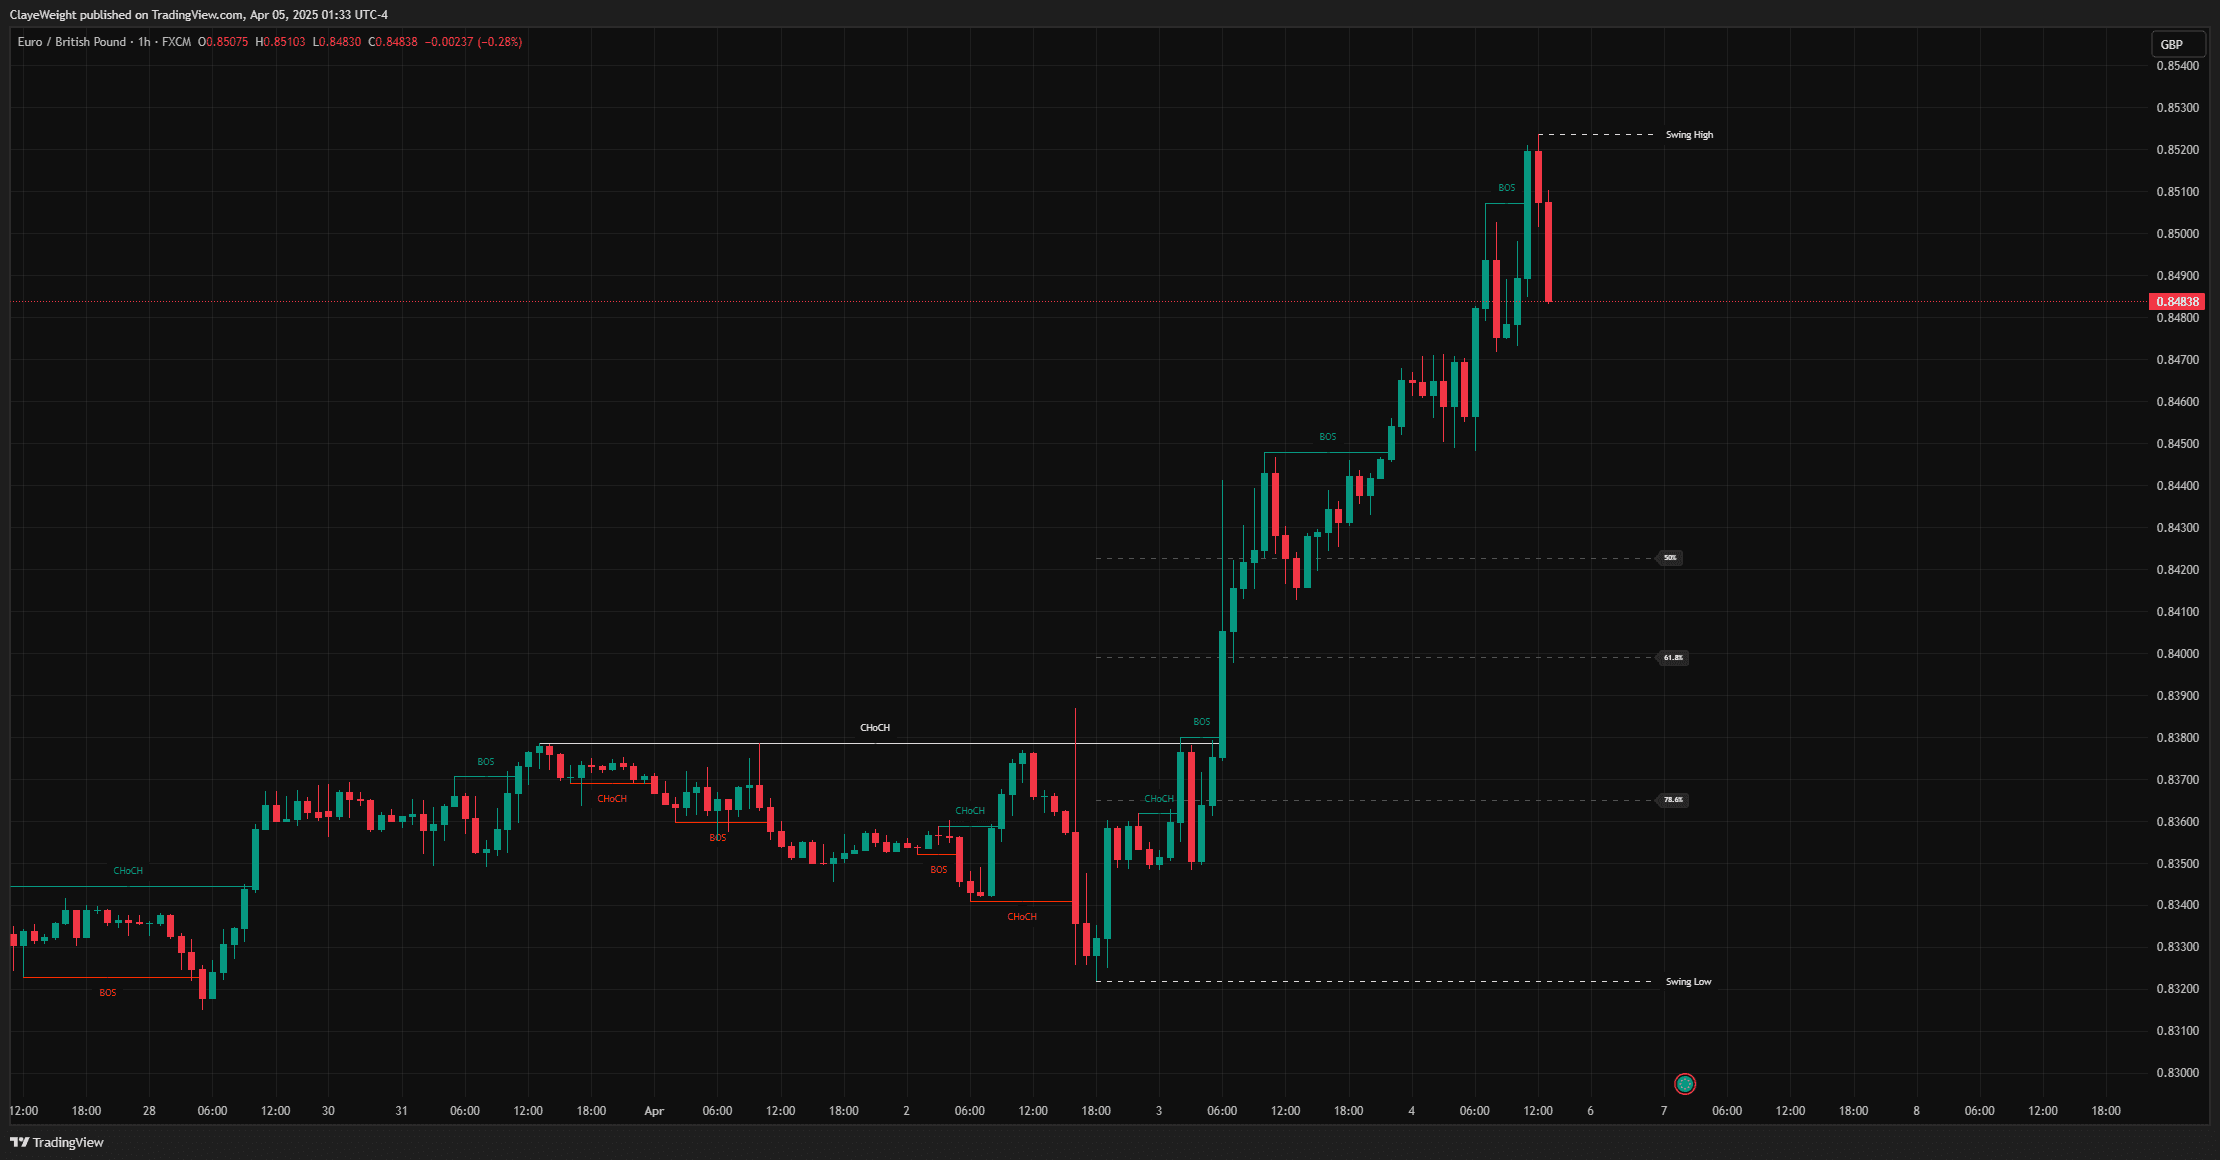Expand the FXCM exchange selector
Viewport: 2220px width, 1160px height.
point(176,42)
